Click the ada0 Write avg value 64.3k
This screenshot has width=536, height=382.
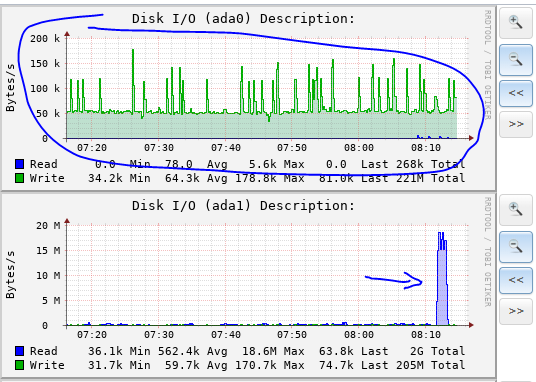click(x=182, y=178)
